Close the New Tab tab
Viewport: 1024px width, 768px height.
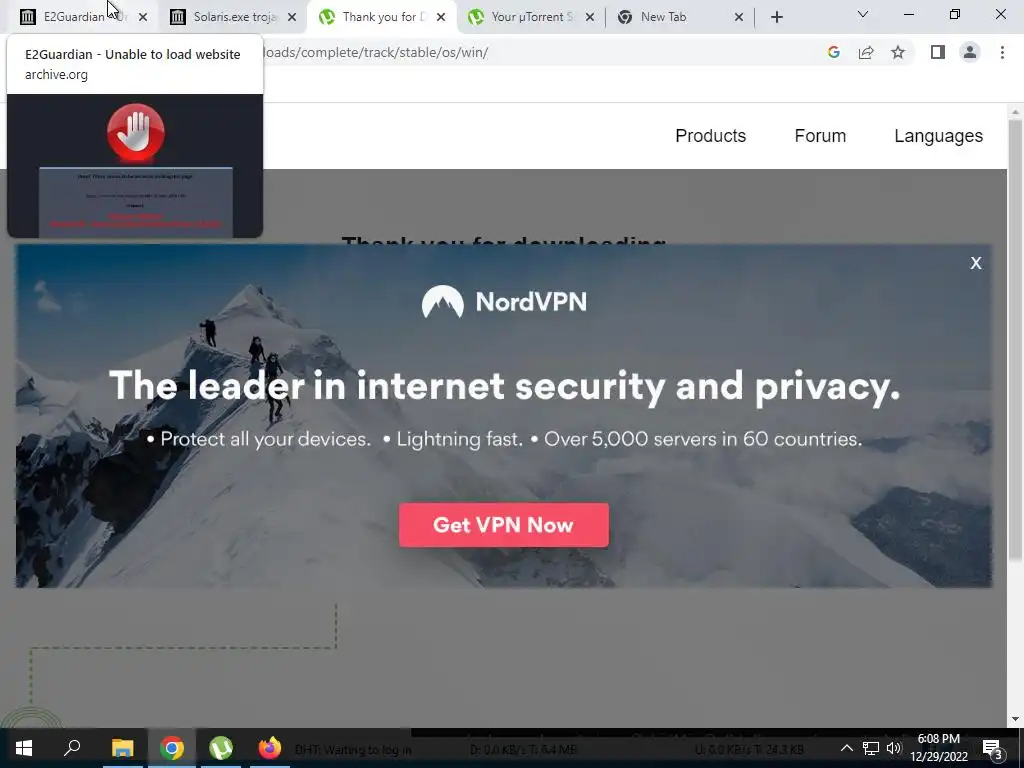[739, 17]
